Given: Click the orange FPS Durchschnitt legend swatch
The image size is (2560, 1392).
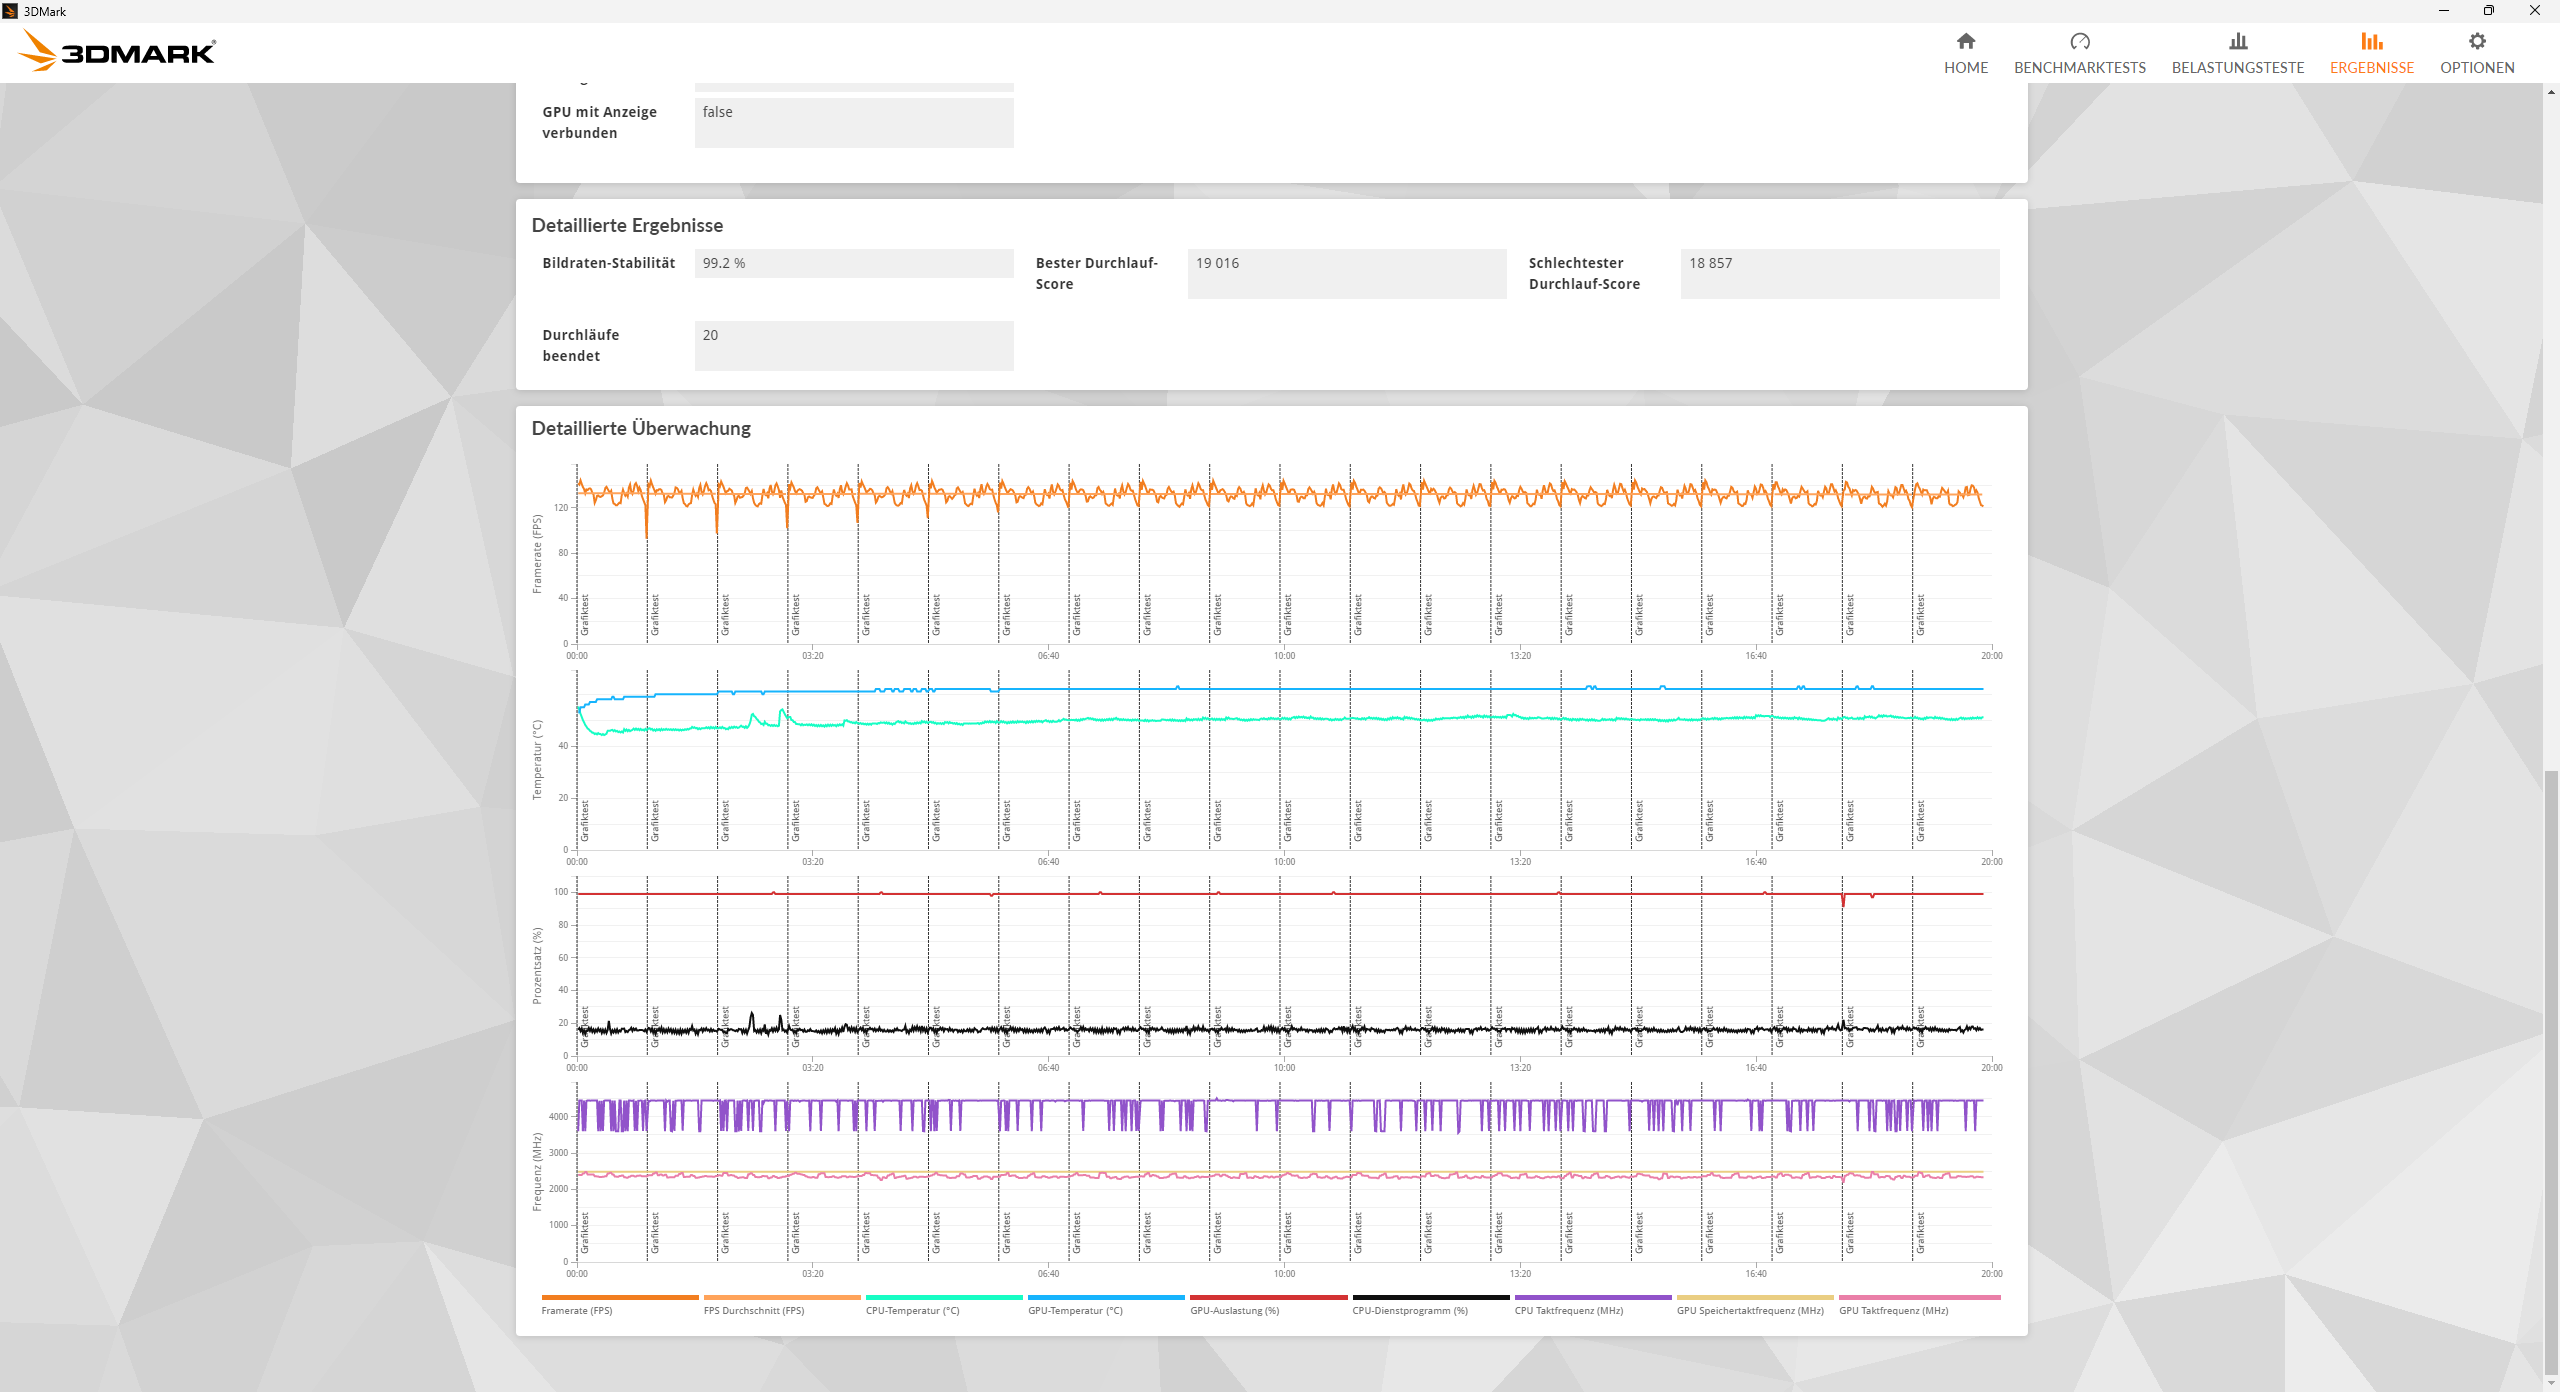Looking at the screenshot, I should 781,1297.
